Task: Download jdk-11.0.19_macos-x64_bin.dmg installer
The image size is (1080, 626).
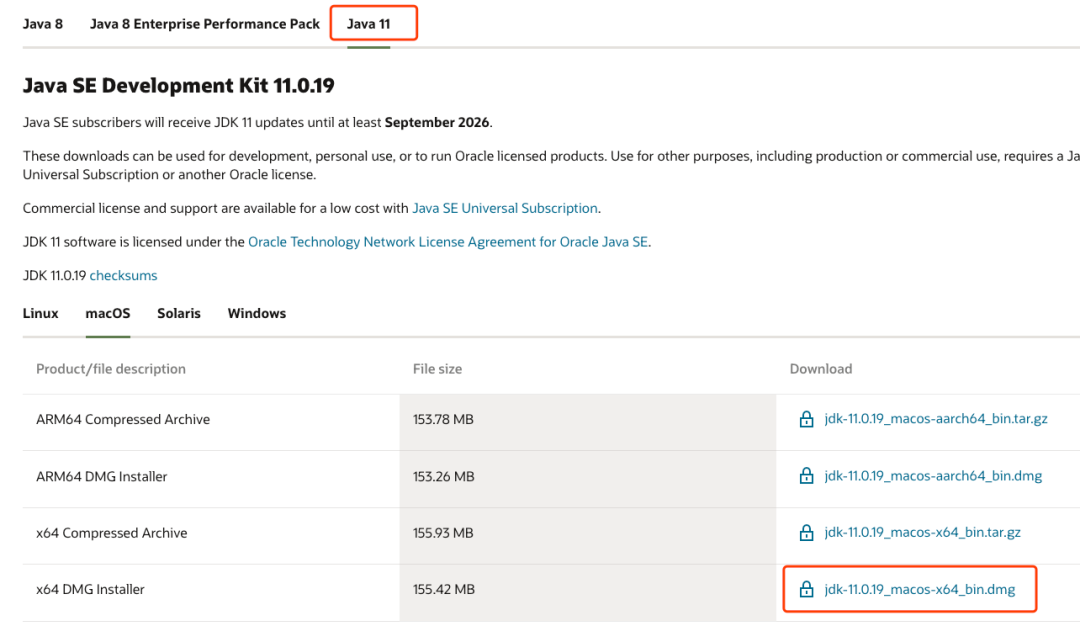Action: pyautogui.click(x=919, y=590)
